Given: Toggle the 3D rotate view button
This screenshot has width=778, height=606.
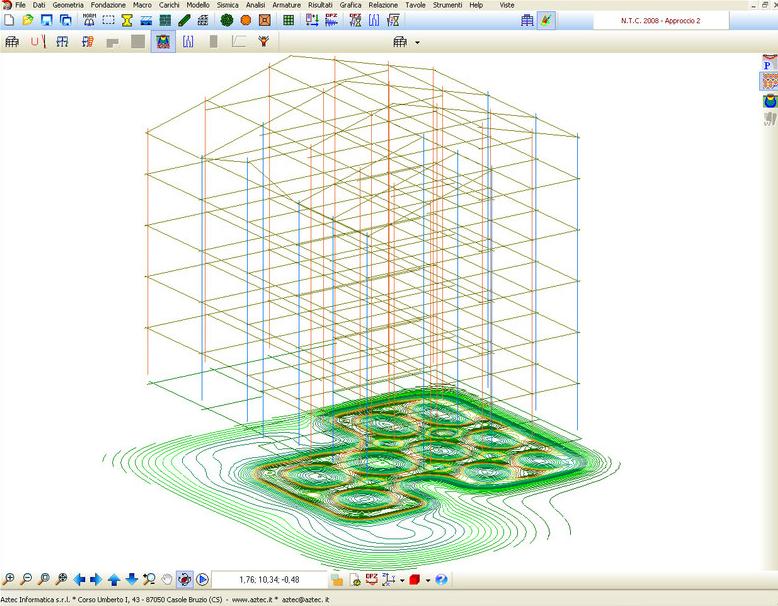Looking at the screenshot, I should tap(184, 579).
